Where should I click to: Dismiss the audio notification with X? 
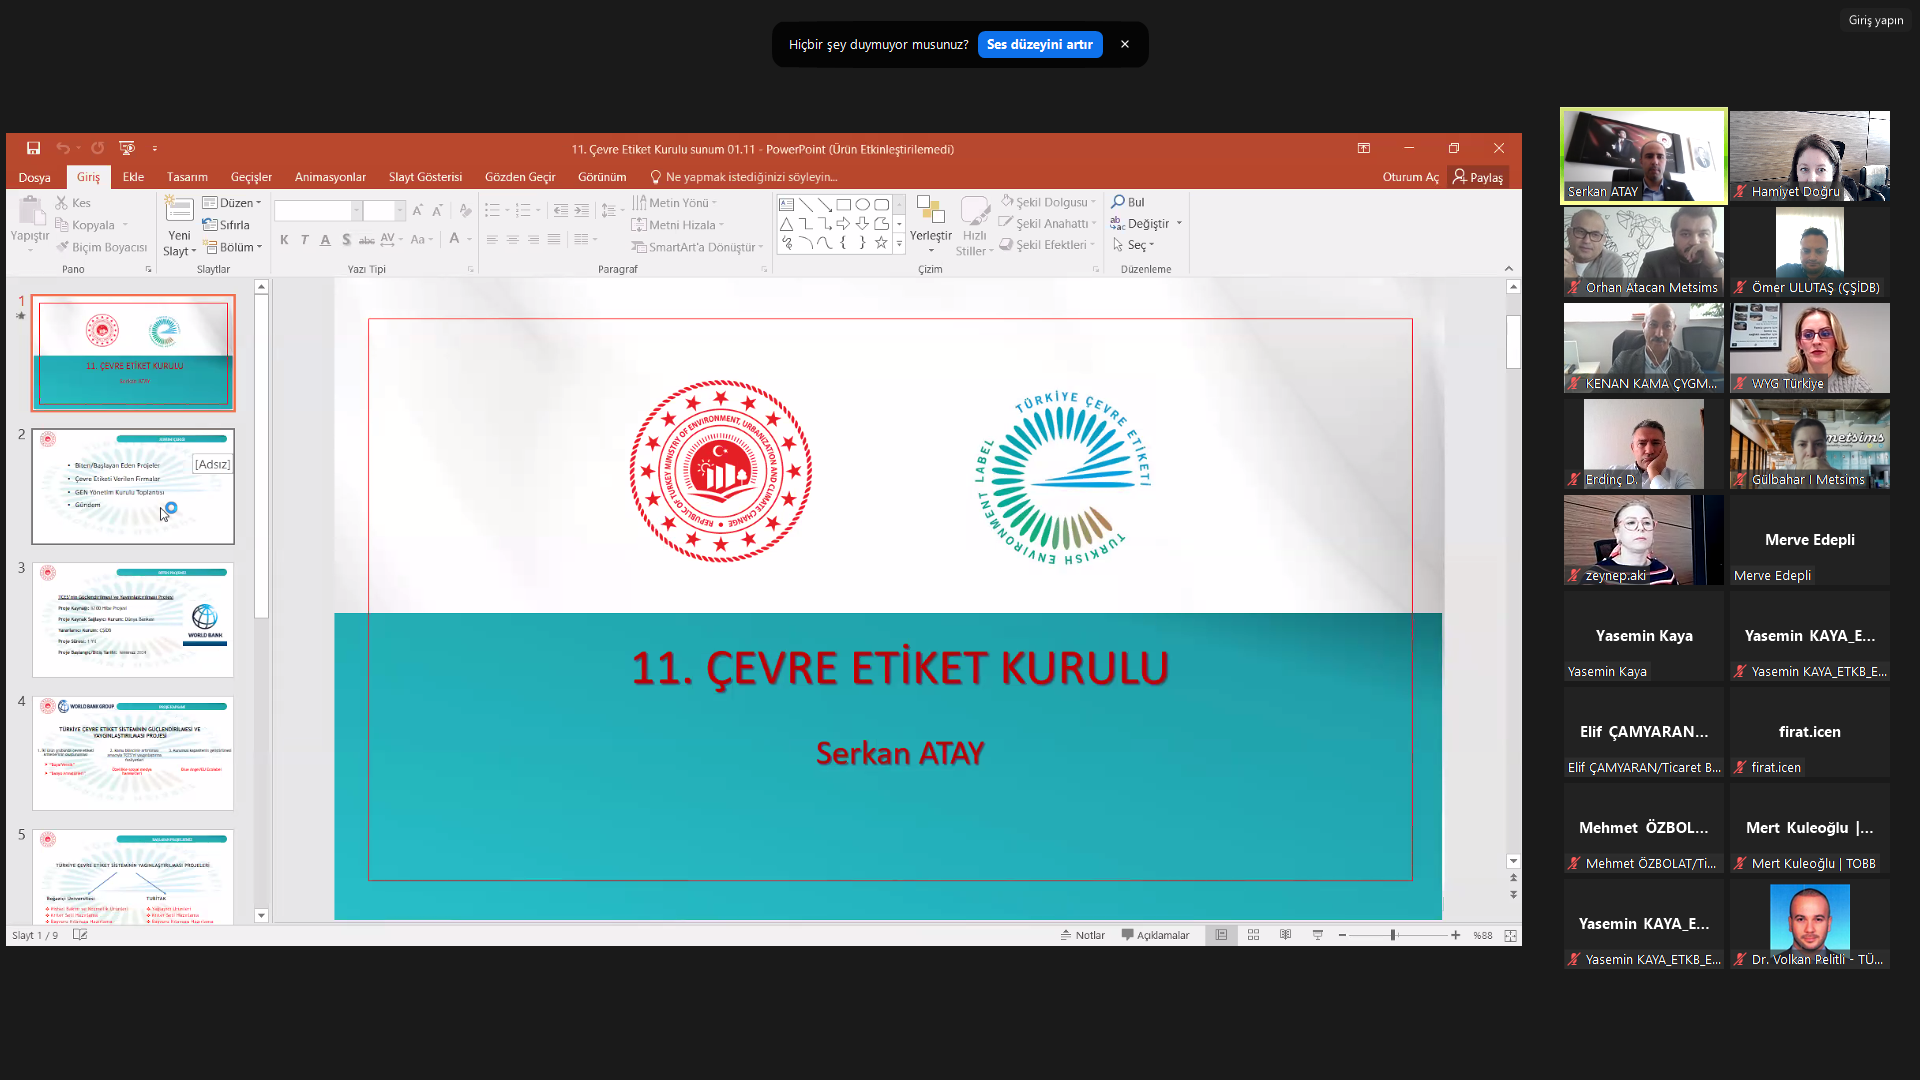[x=1125, y=44]
